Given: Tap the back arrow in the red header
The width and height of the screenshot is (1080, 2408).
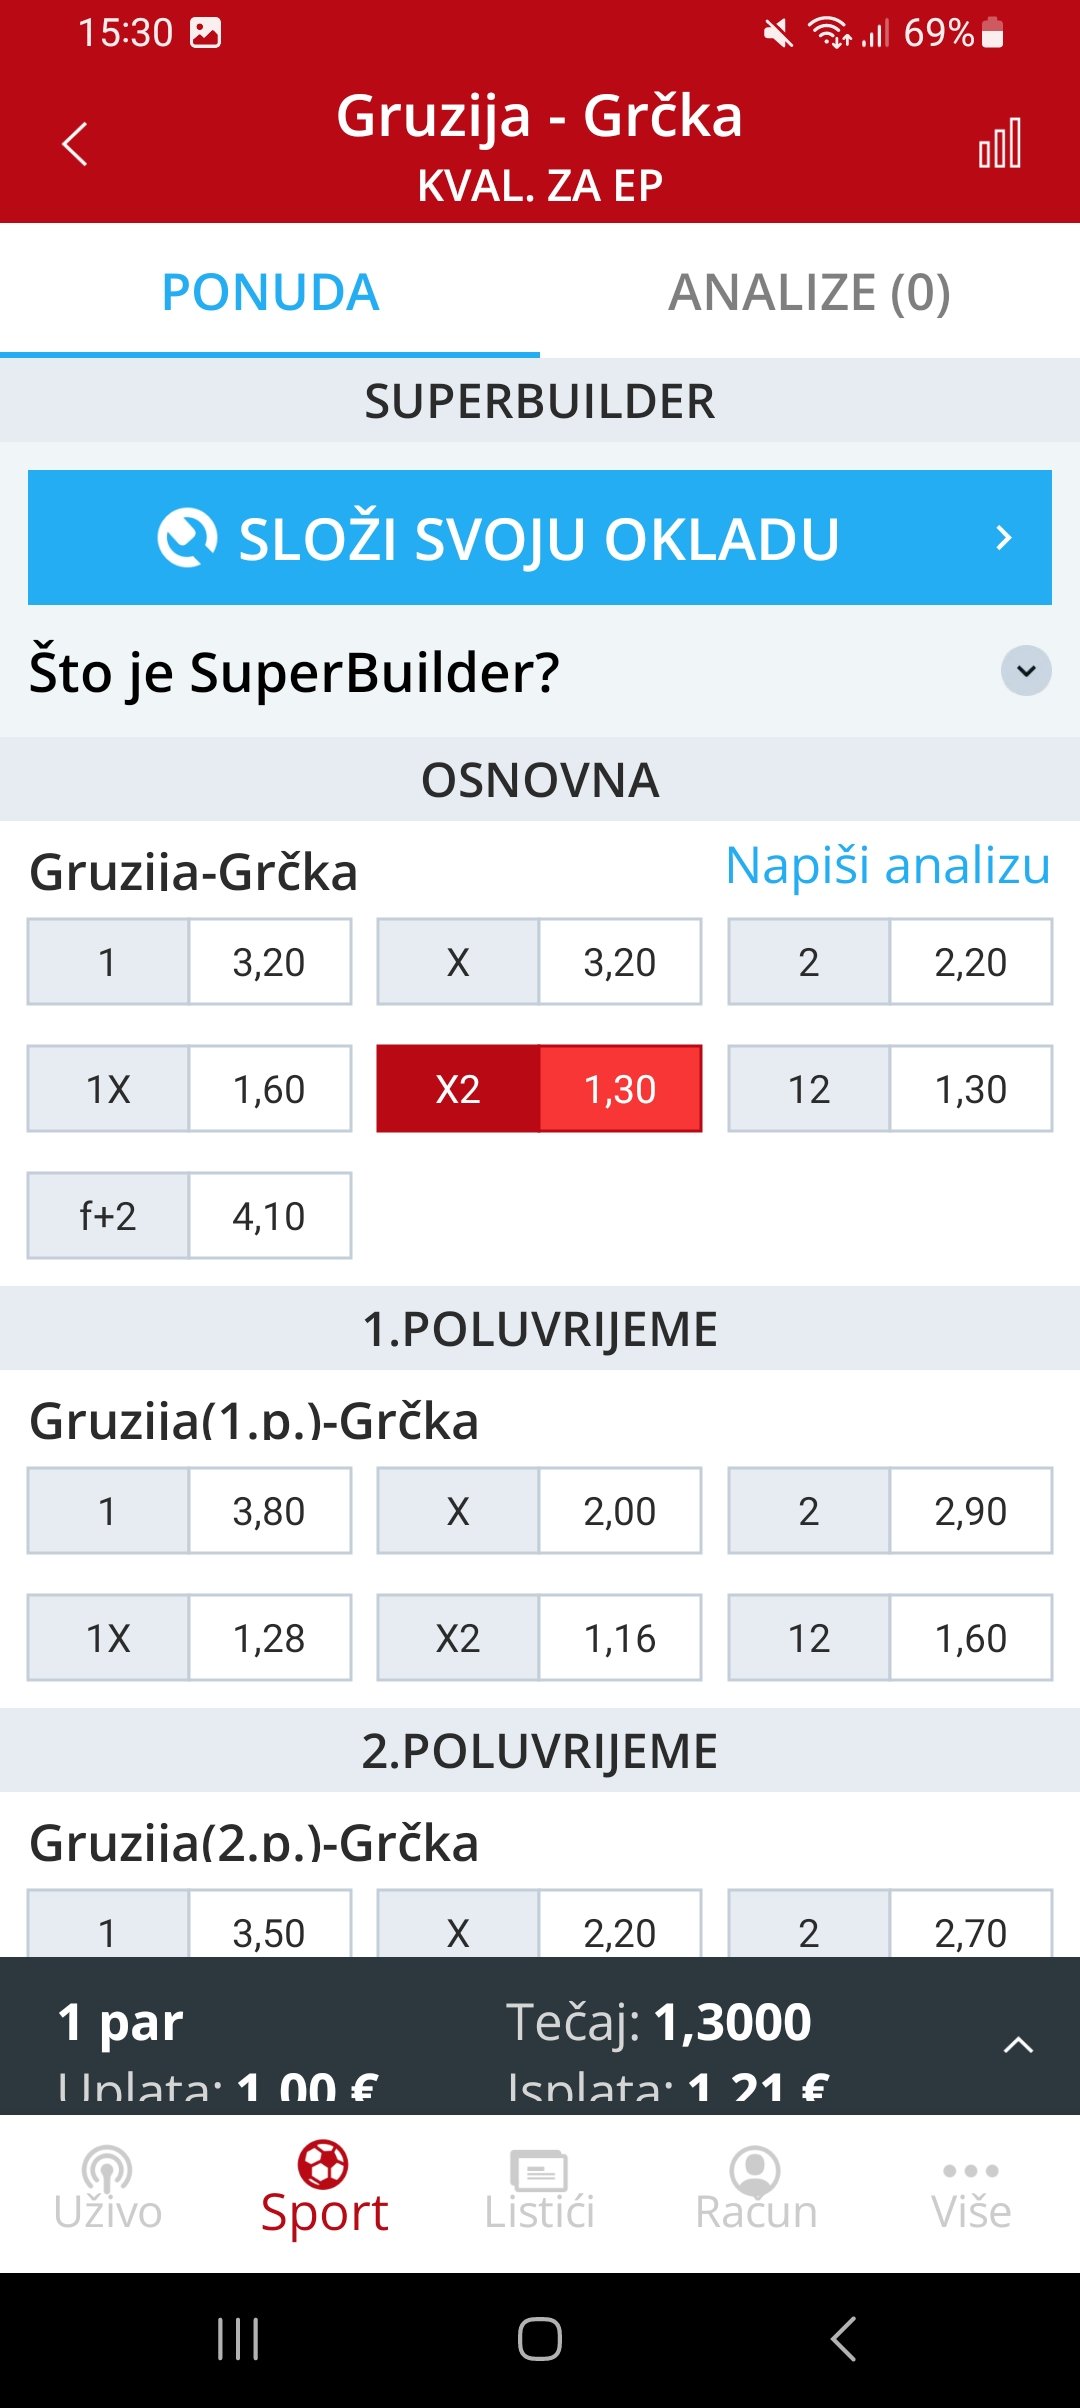Looking at the screenshot, I should point(75,144).
